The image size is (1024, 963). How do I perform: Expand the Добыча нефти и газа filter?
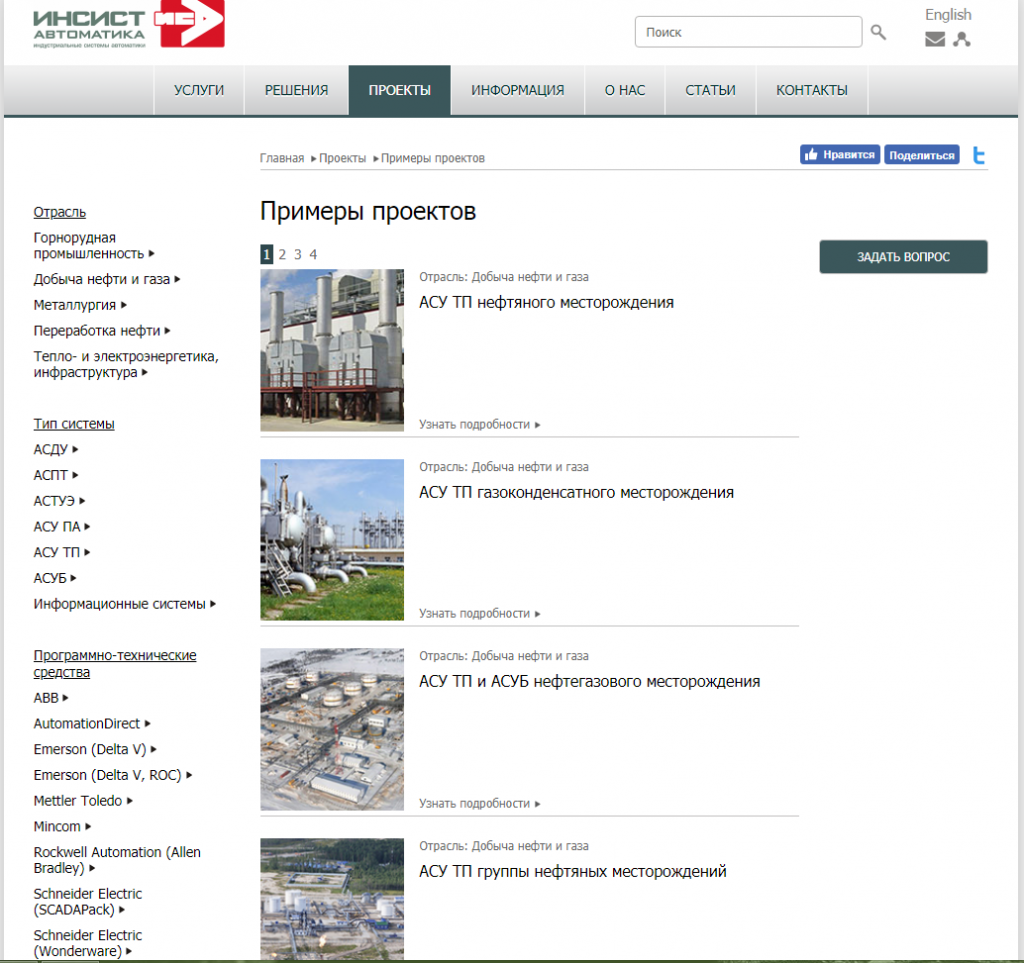(107, 280)
